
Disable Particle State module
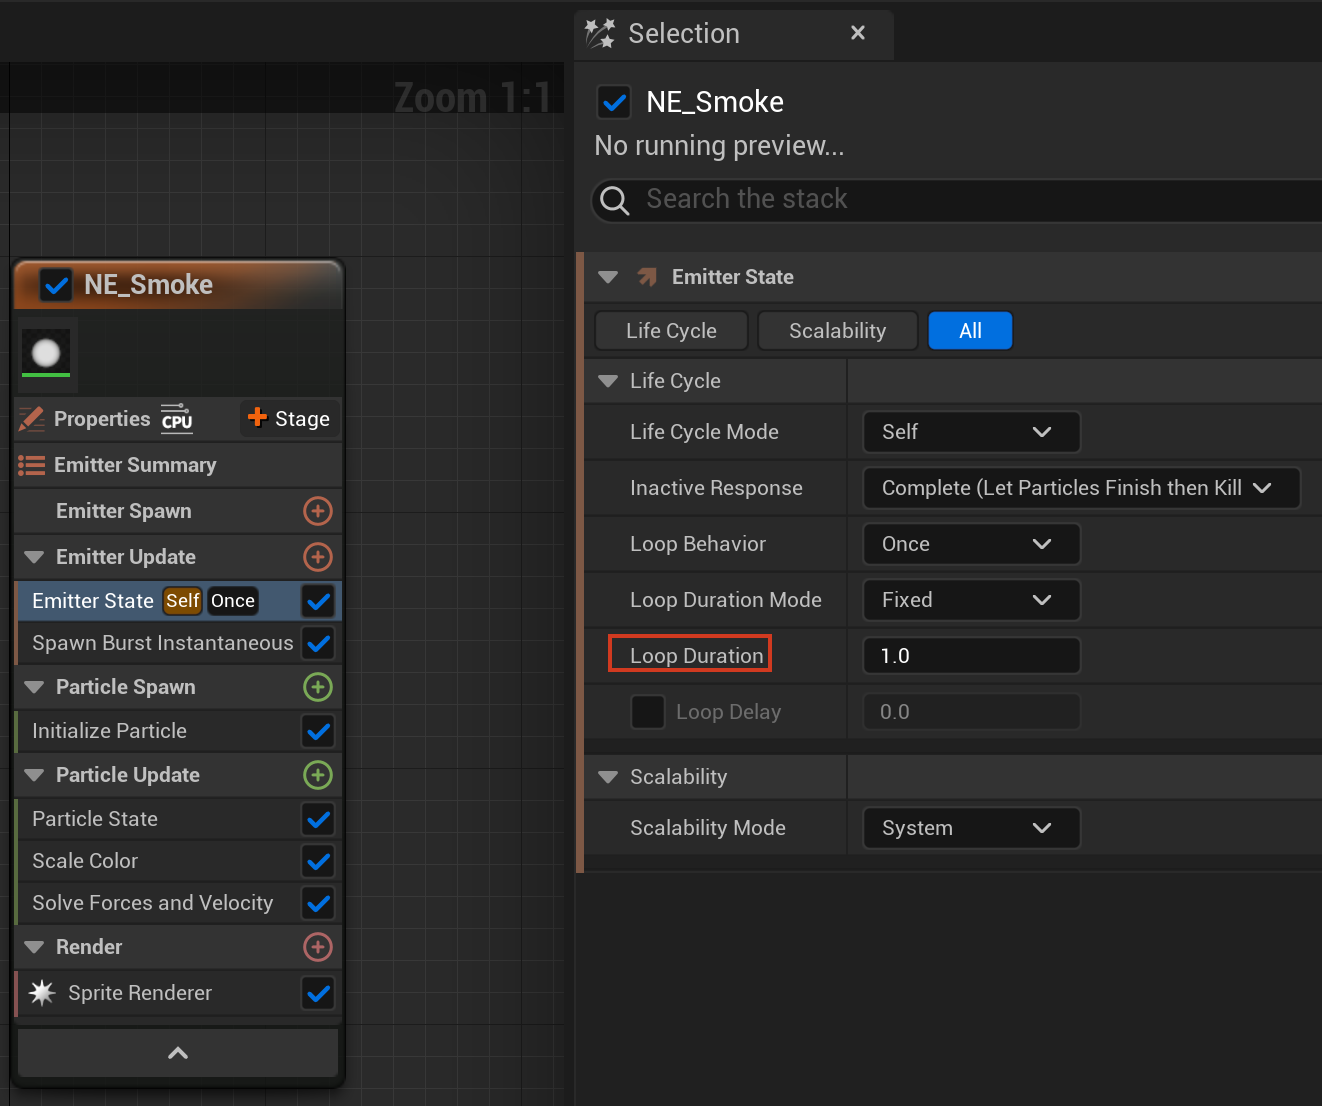[x=319, y=819]
